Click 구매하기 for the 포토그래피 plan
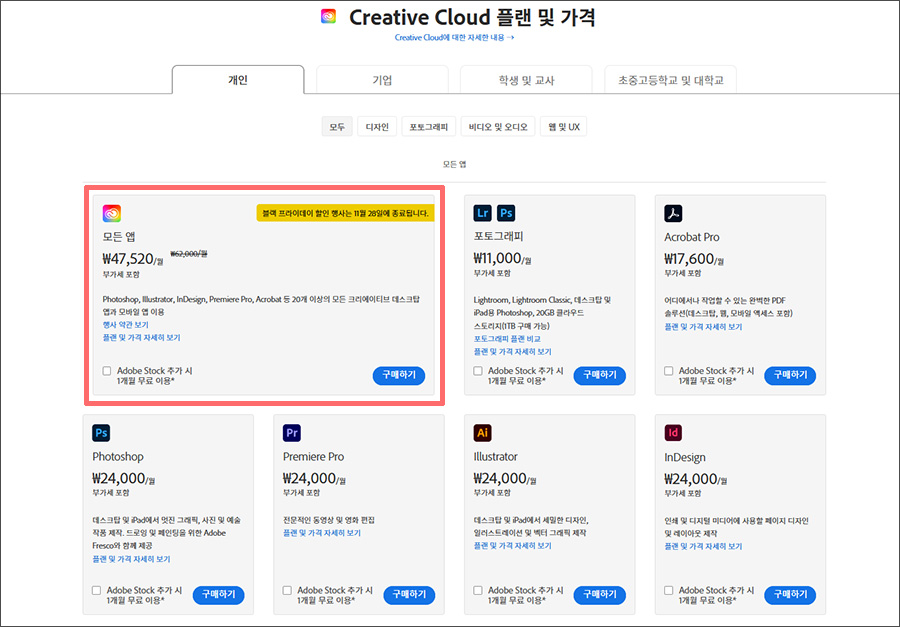The height and width of the screenshot is (627, 900). click(600, 375)
